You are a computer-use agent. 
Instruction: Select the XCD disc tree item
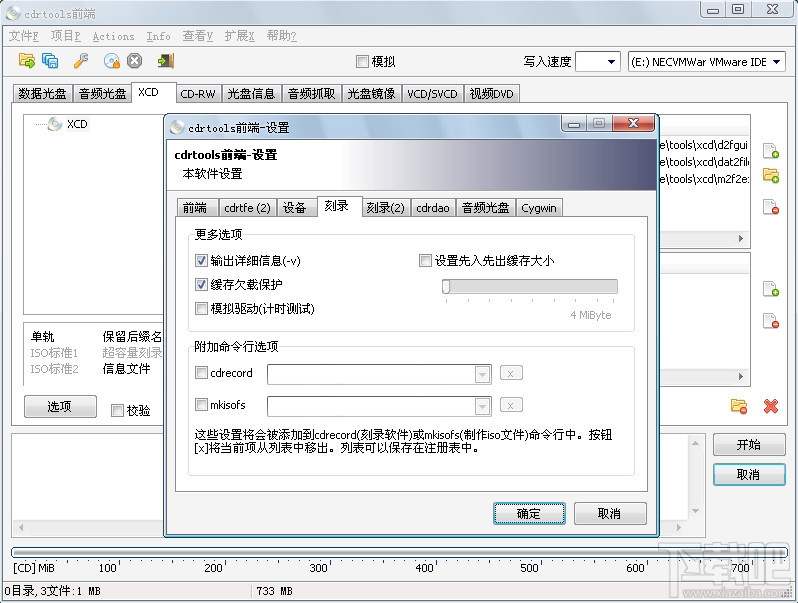[x=77, y=124]
